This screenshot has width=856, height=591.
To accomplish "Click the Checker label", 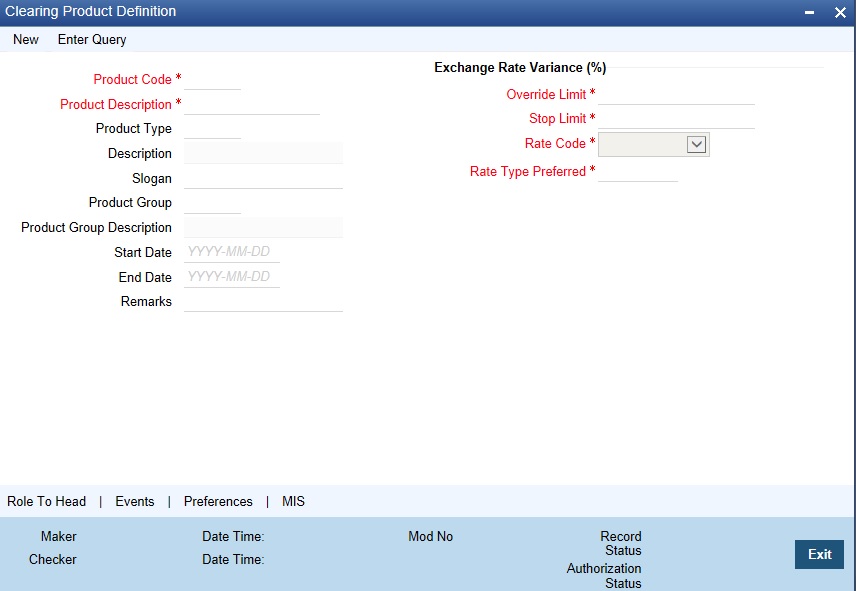I will [x=52, y=559].
